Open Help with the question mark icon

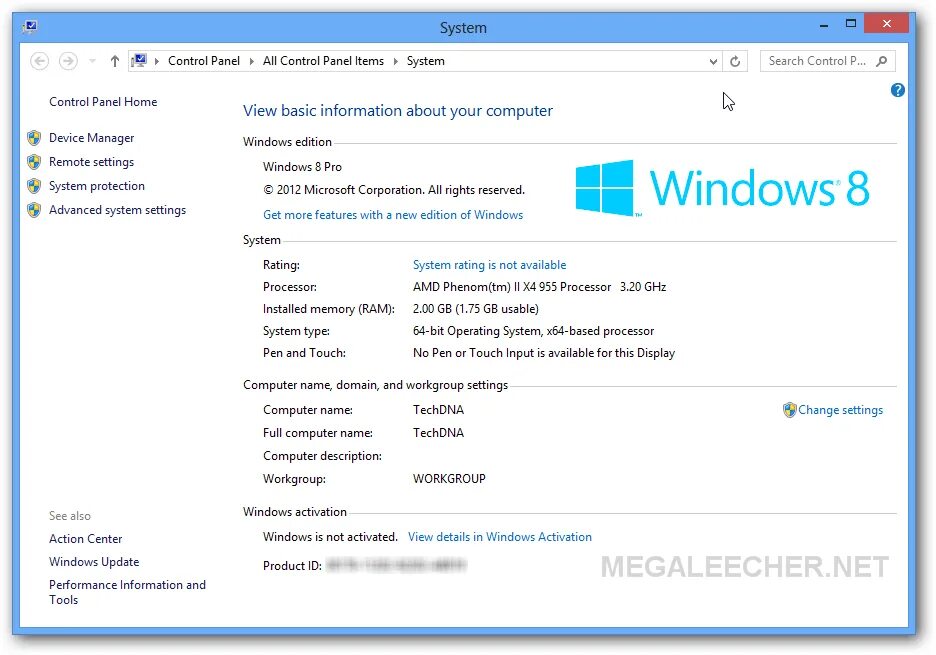897,90
